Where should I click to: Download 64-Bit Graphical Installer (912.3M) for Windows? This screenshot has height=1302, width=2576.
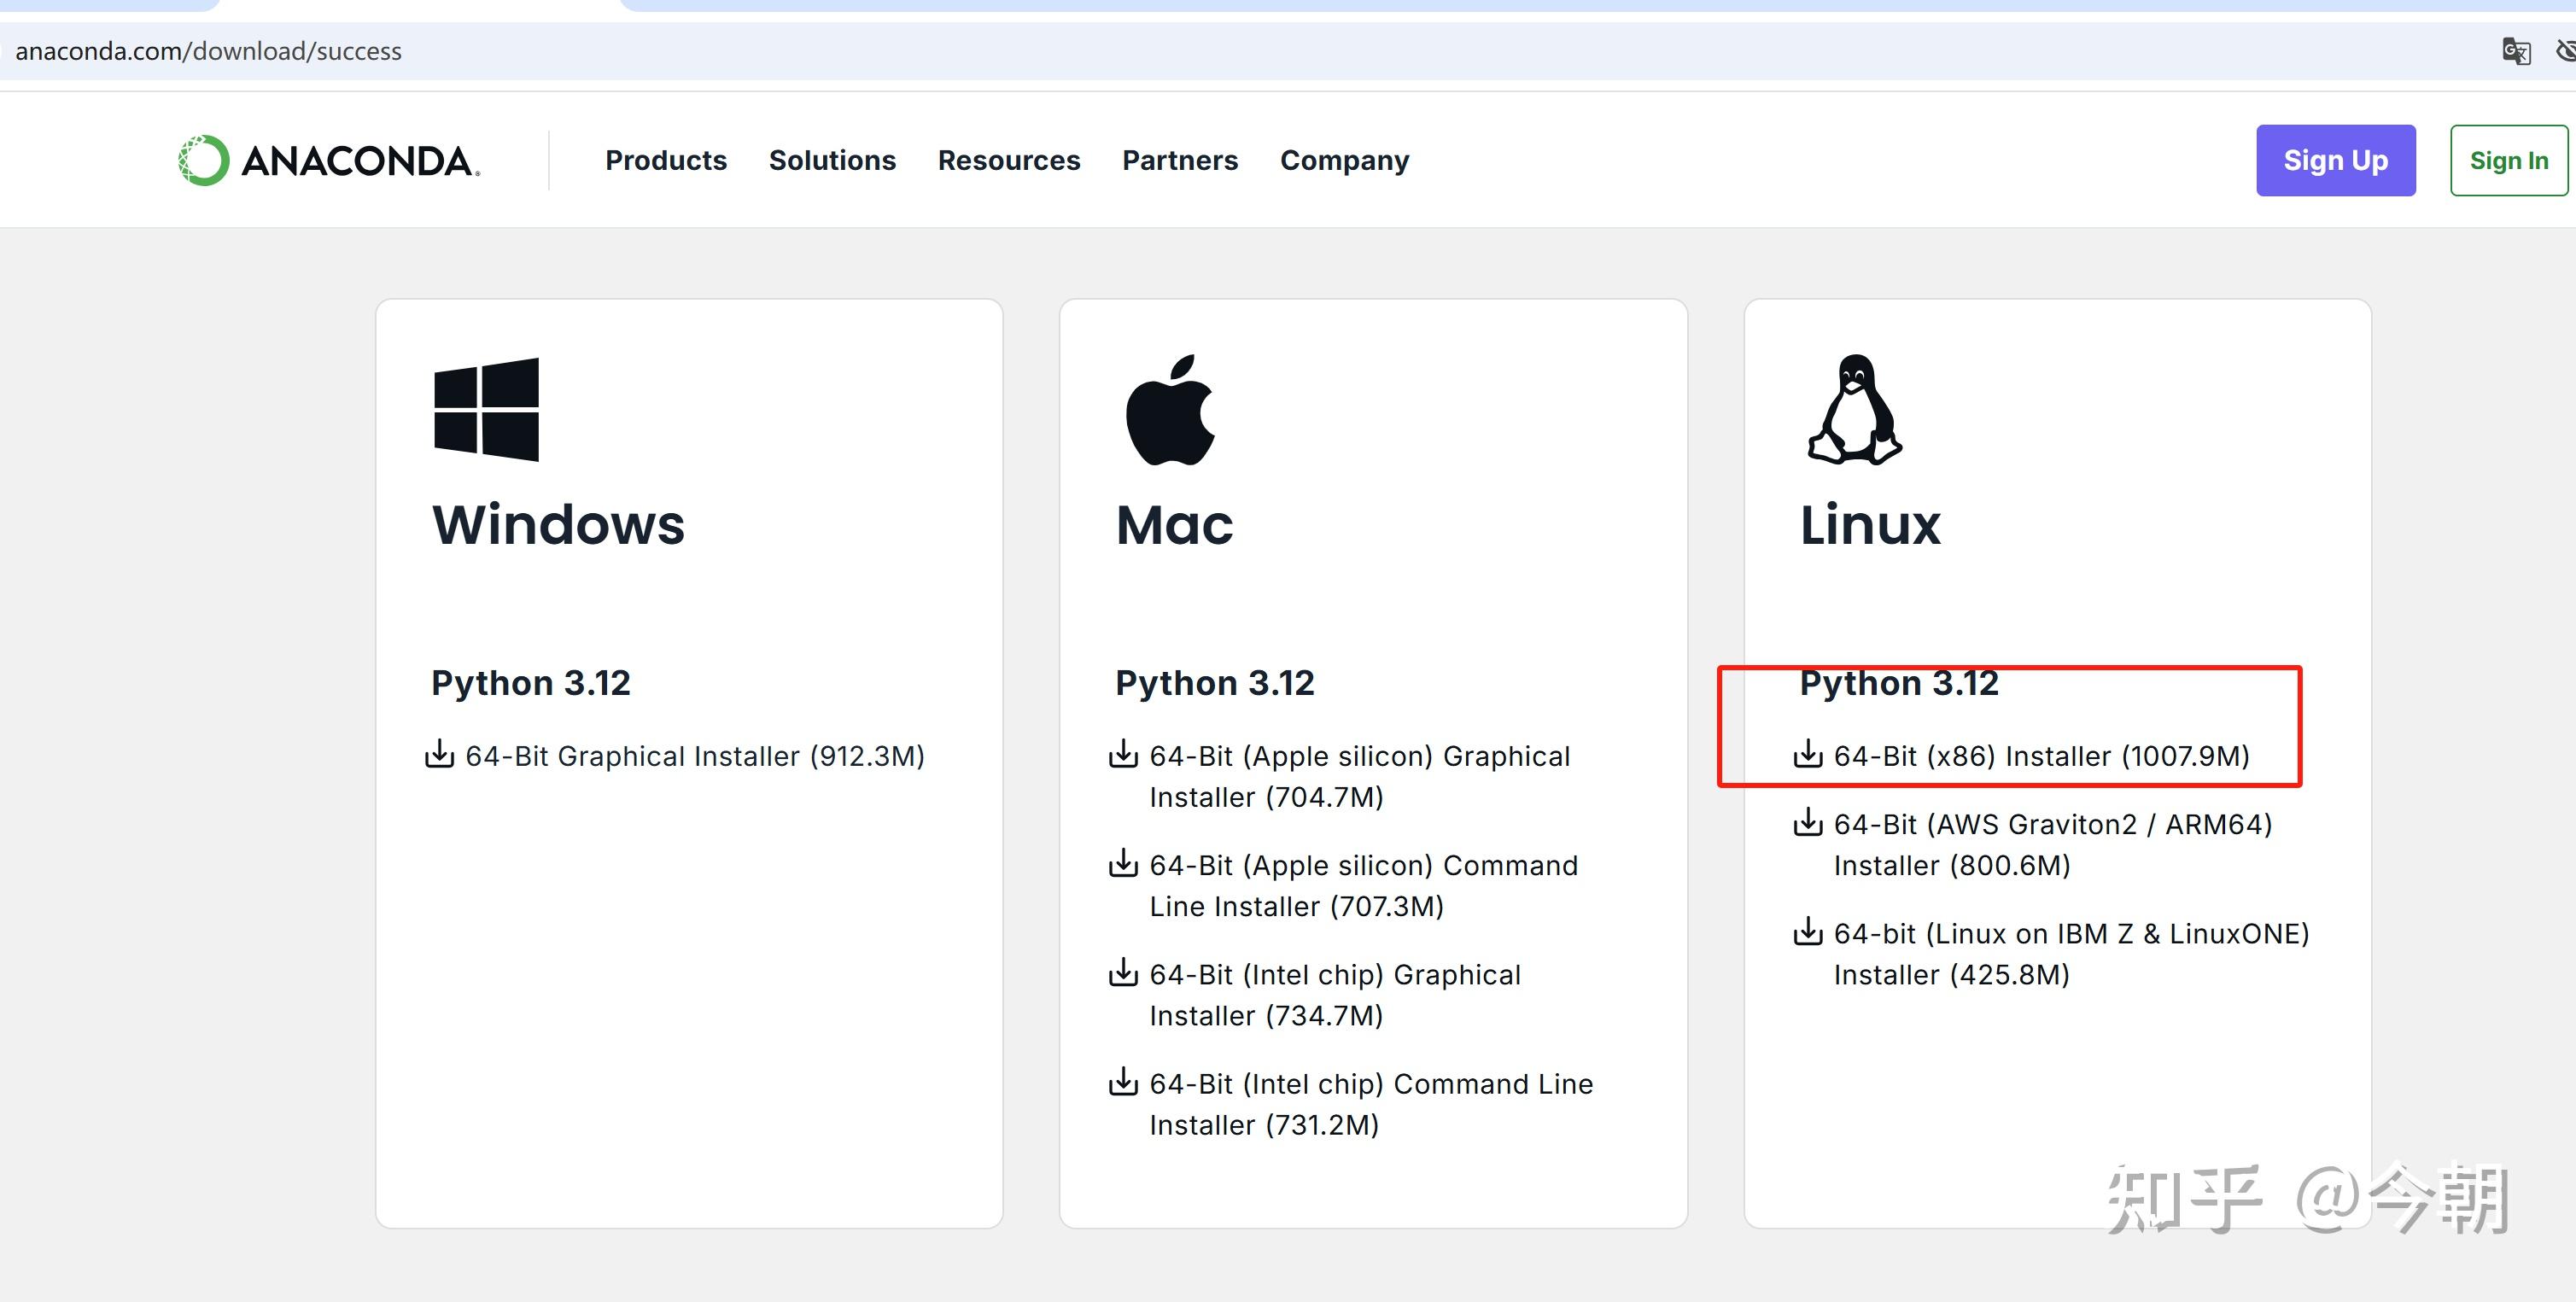(694, 756)
